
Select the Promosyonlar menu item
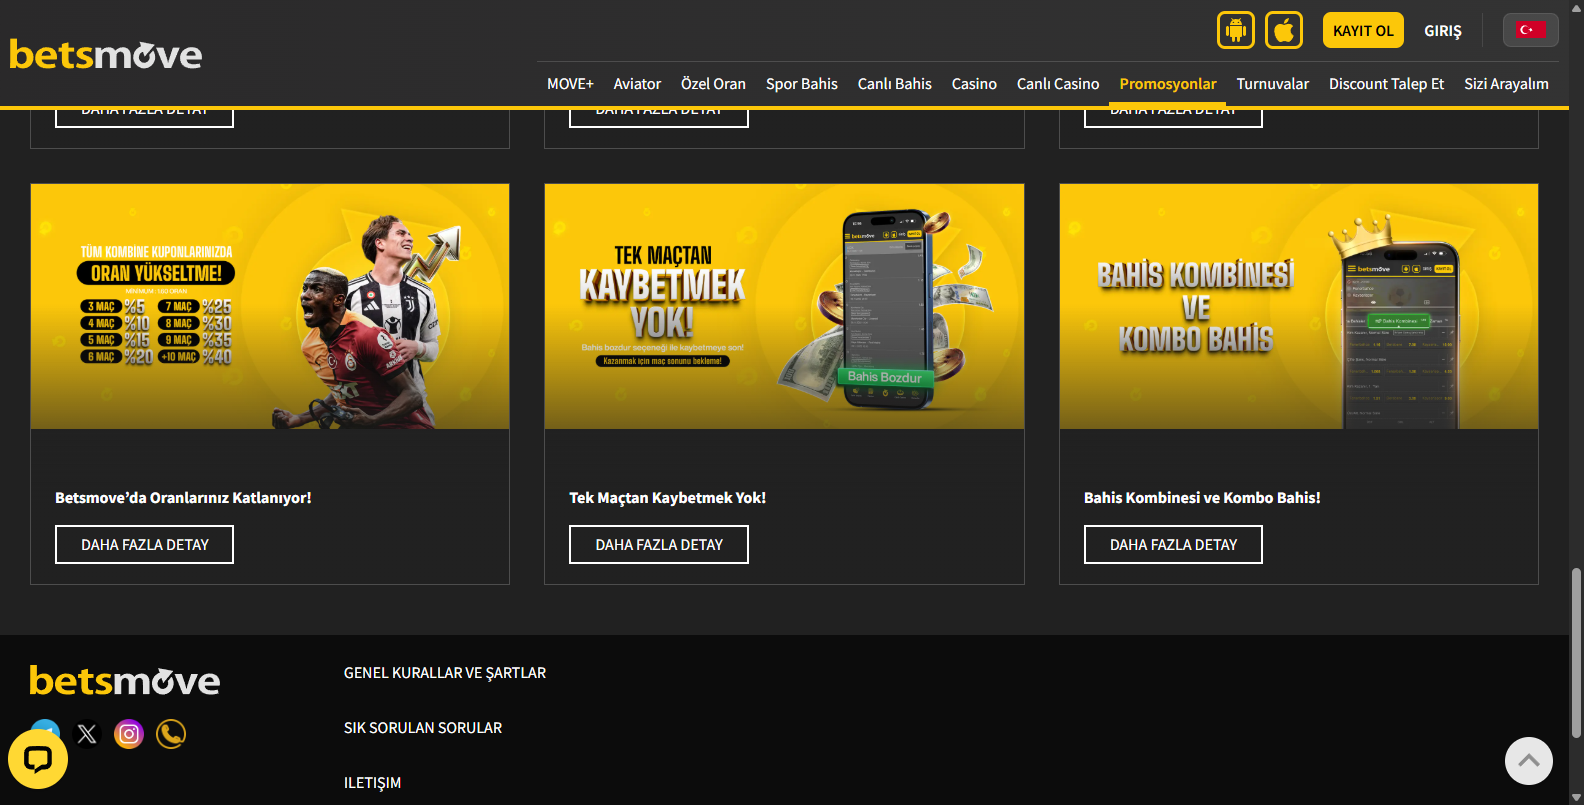[1168, 84]
